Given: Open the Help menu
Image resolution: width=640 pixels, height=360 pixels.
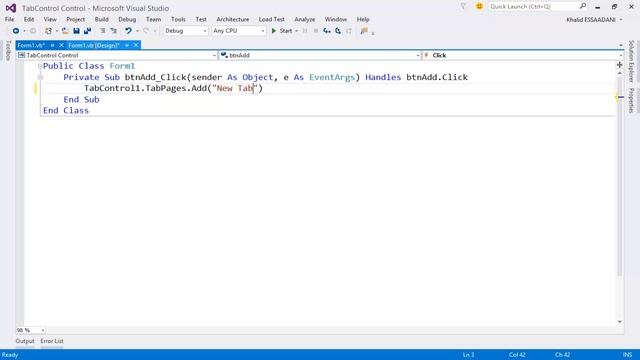Looking at the screenshot, I should pyautogui.click(x=363, y=19).
